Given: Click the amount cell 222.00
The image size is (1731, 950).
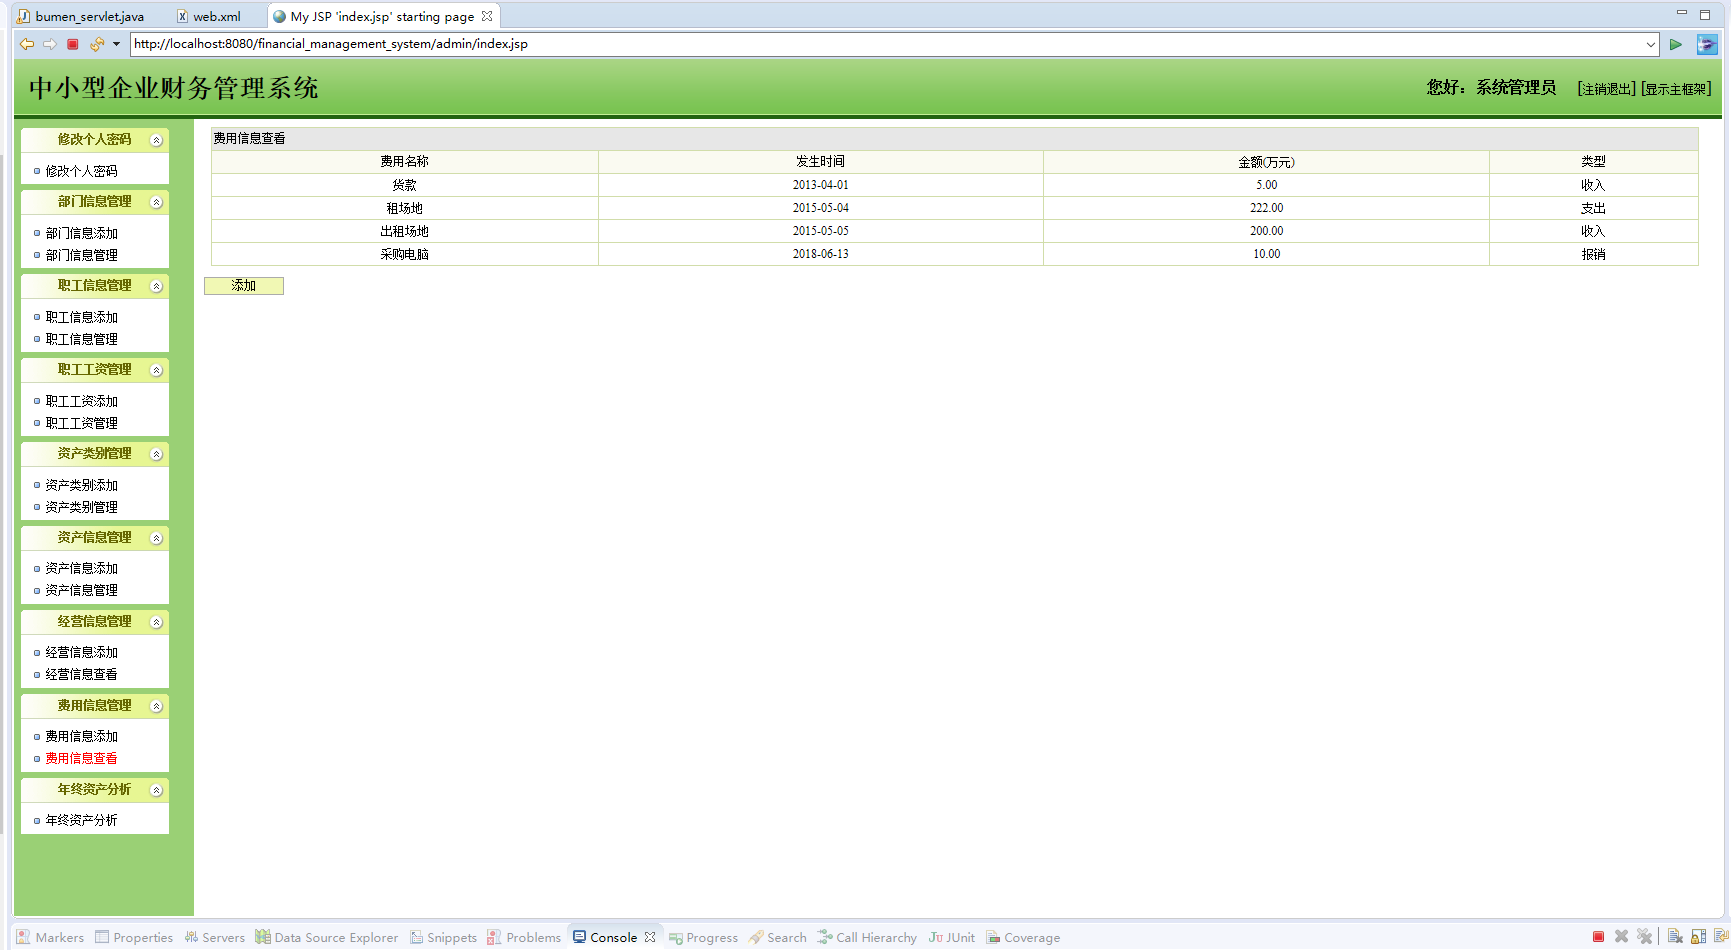Looking at the screenshot, I should click(x=1266, y=208).
